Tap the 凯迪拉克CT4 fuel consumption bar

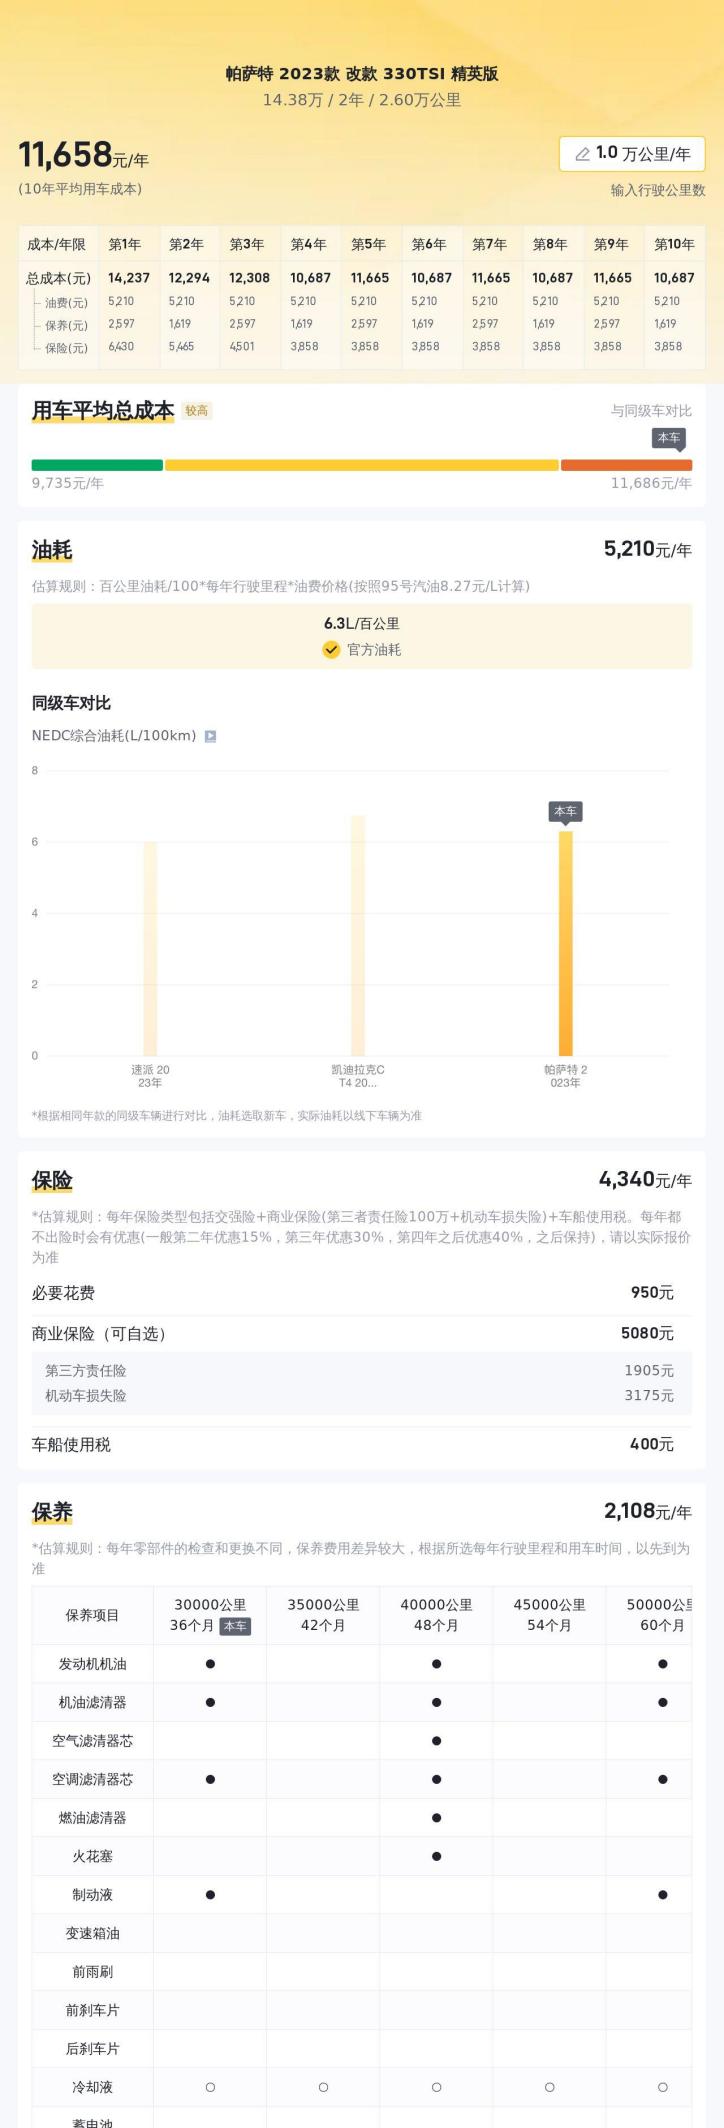(x=358, y=935)
